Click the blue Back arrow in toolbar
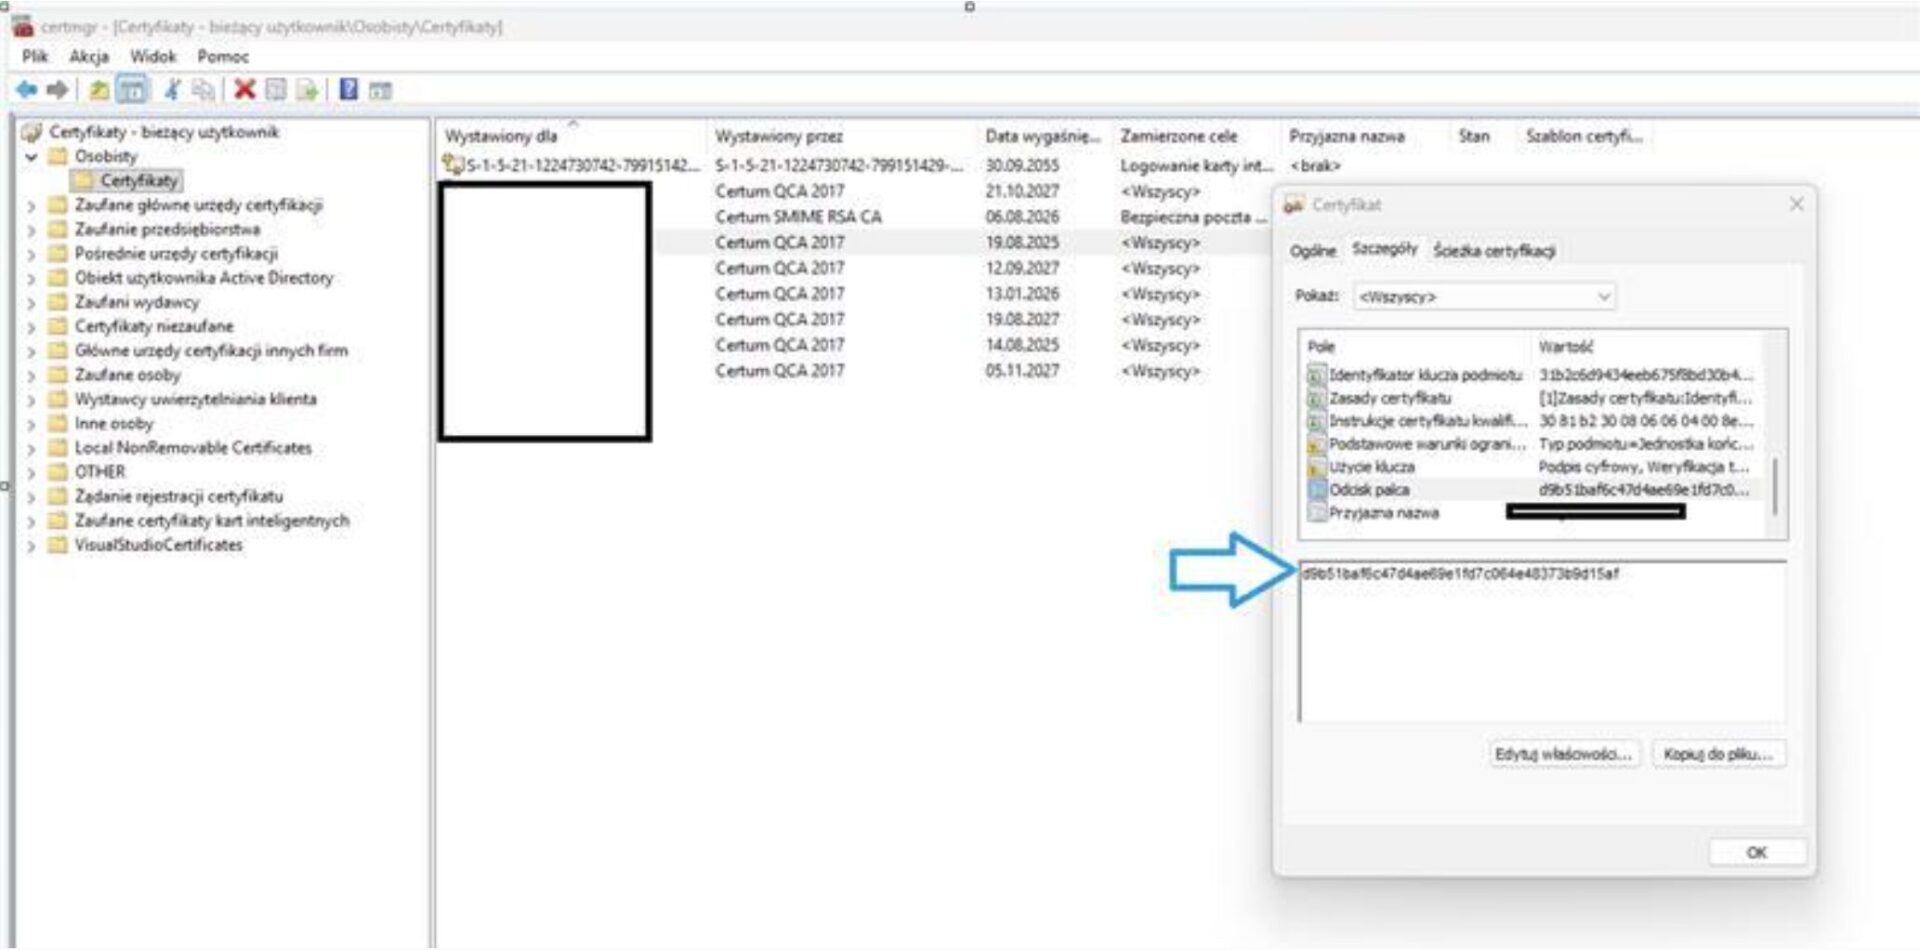Image resolution: width=1920 pixels, height=950 pixels. (27, 90)
